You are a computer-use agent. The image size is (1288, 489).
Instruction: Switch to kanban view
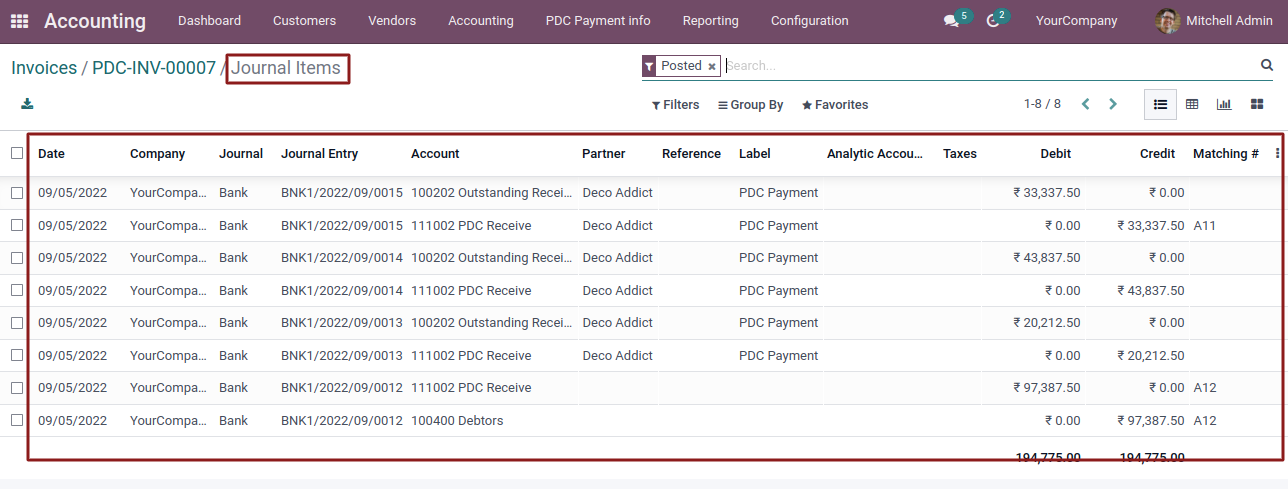pos(1257,104)
